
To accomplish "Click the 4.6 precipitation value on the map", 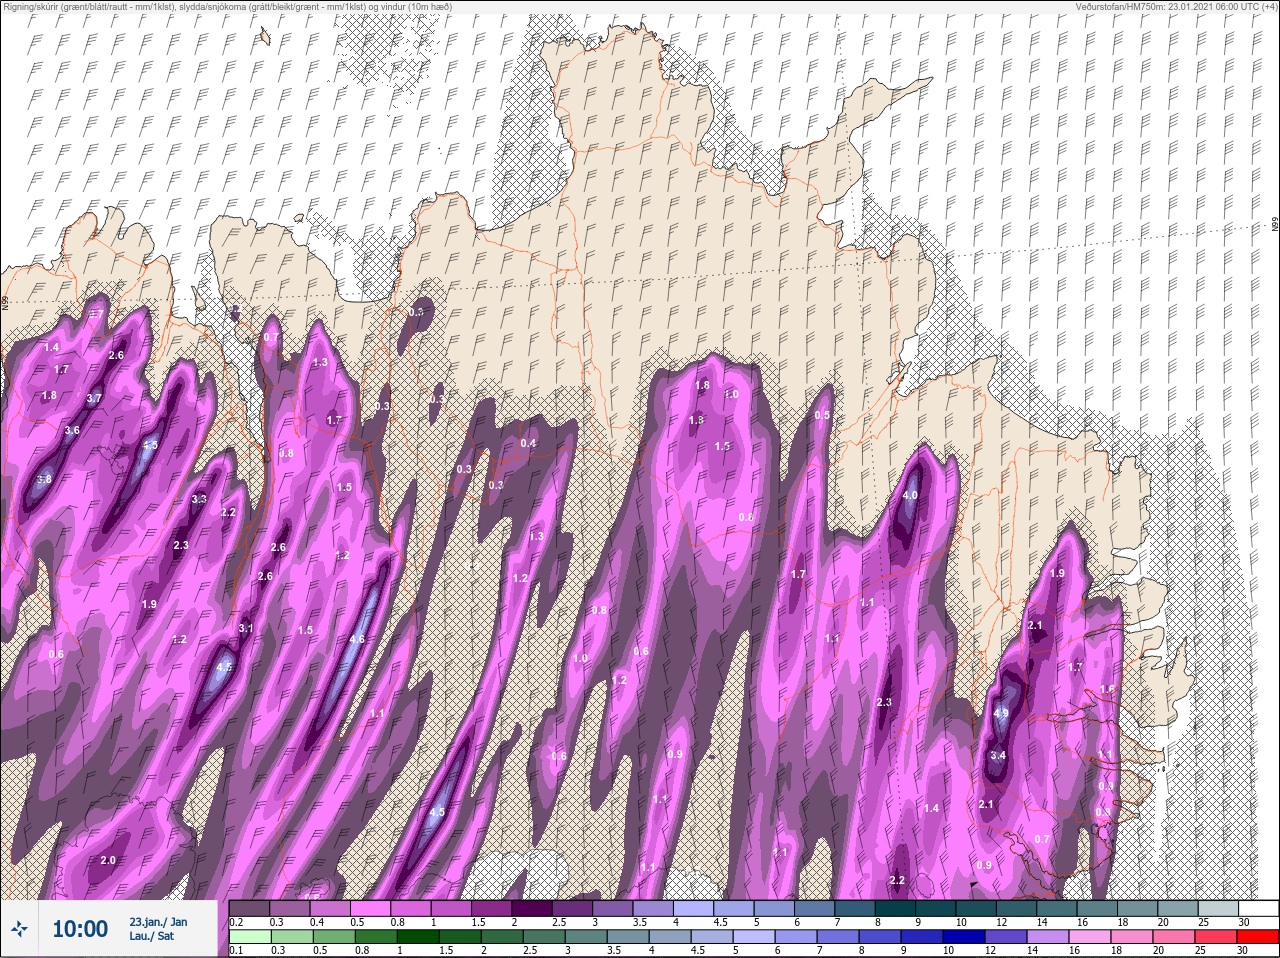I will pyautogui.click(x=357, y=639).
